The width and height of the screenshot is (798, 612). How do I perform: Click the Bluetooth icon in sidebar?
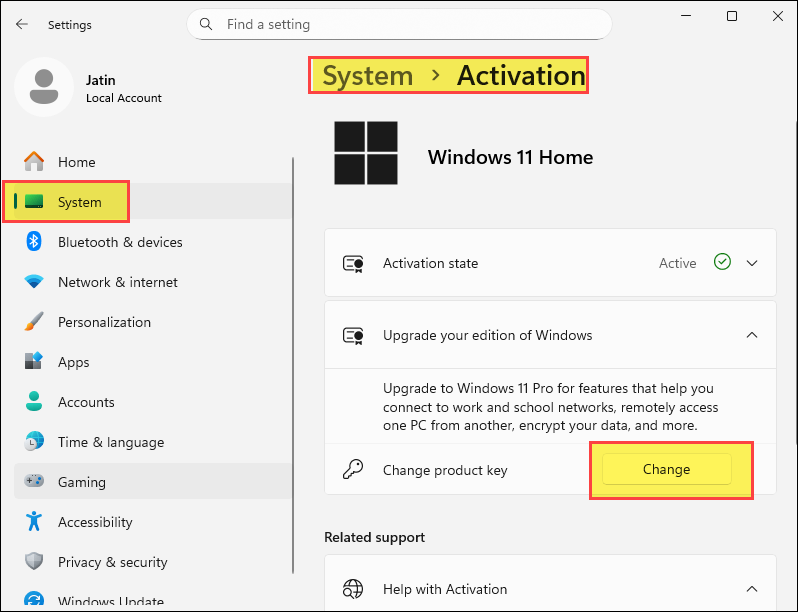(34, 242)
